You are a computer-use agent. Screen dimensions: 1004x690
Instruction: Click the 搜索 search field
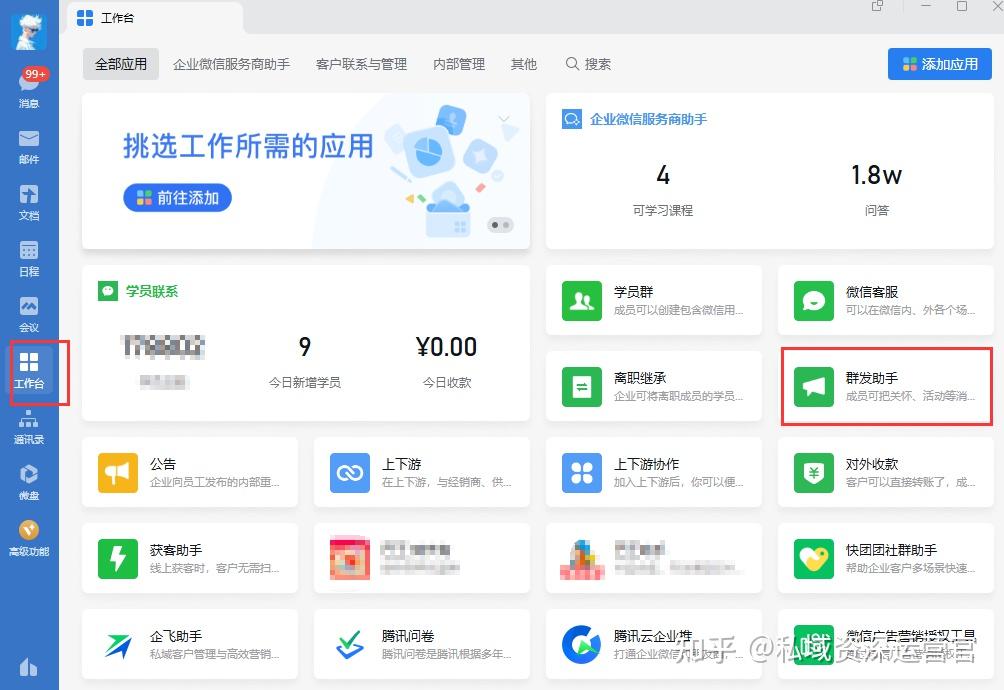(x=588, y=64)
